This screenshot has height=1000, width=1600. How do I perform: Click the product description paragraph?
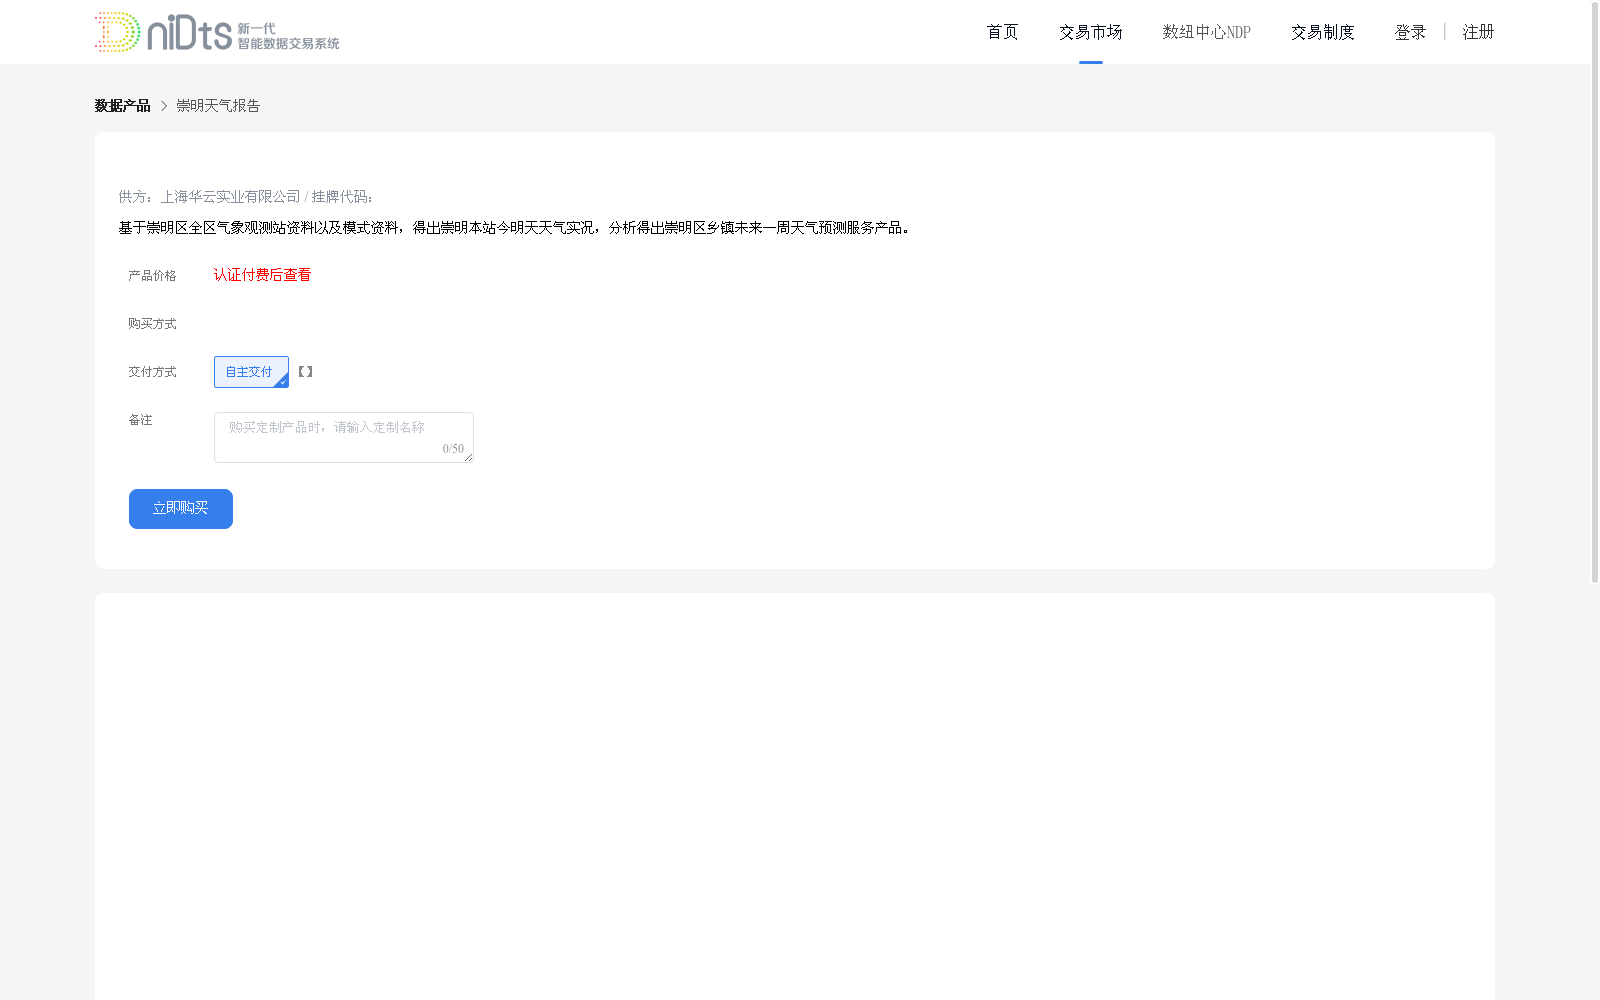[x=514, y=228]
